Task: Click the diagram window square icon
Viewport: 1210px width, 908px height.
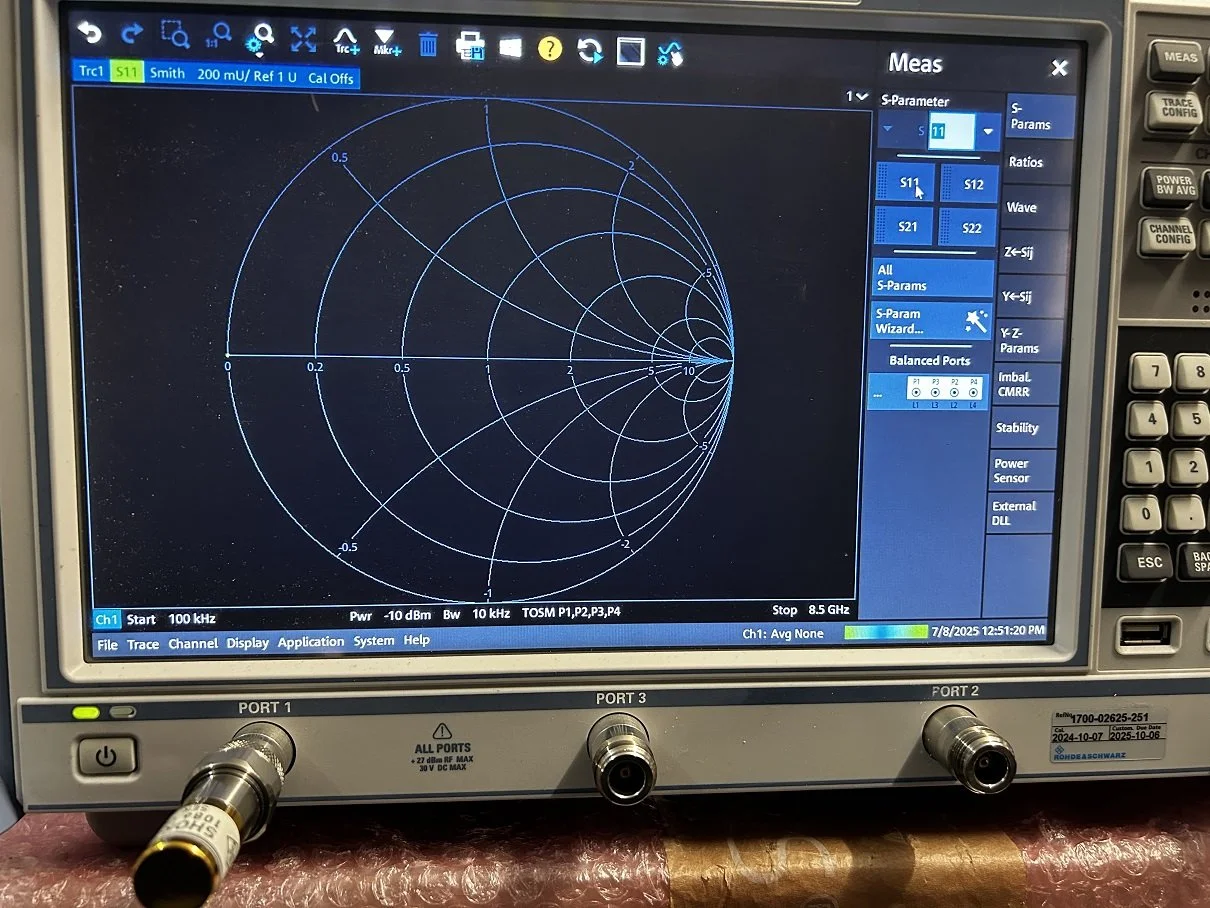Action: point(630,51)
